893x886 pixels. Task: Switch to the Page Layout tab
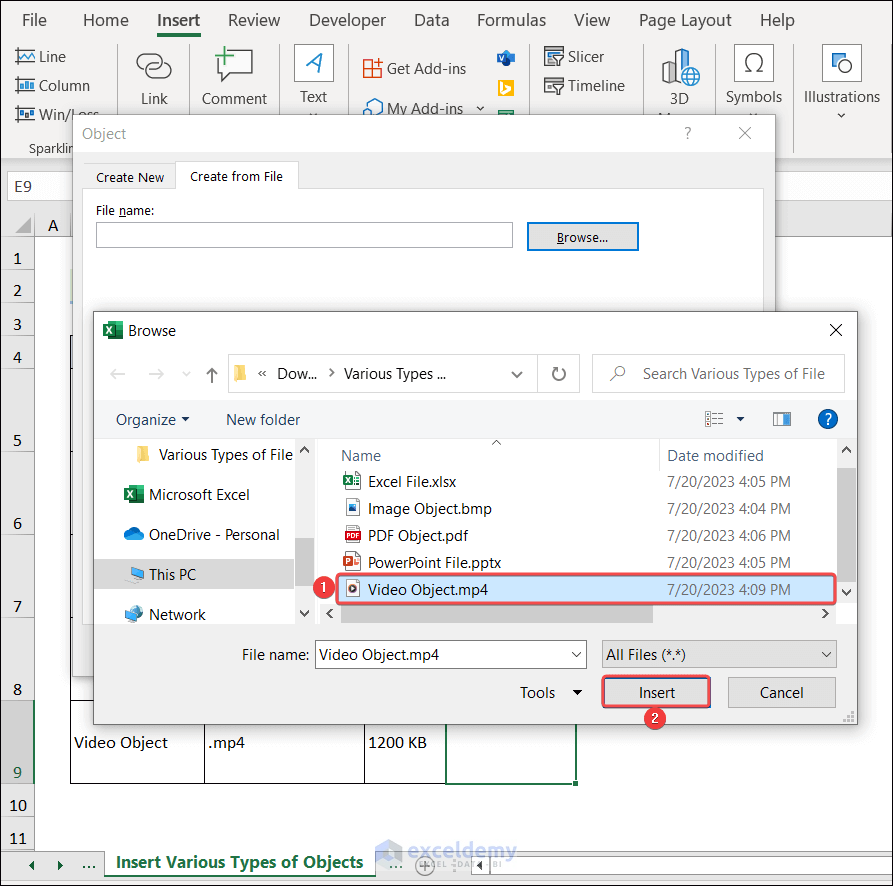click(x=685, y=20)
